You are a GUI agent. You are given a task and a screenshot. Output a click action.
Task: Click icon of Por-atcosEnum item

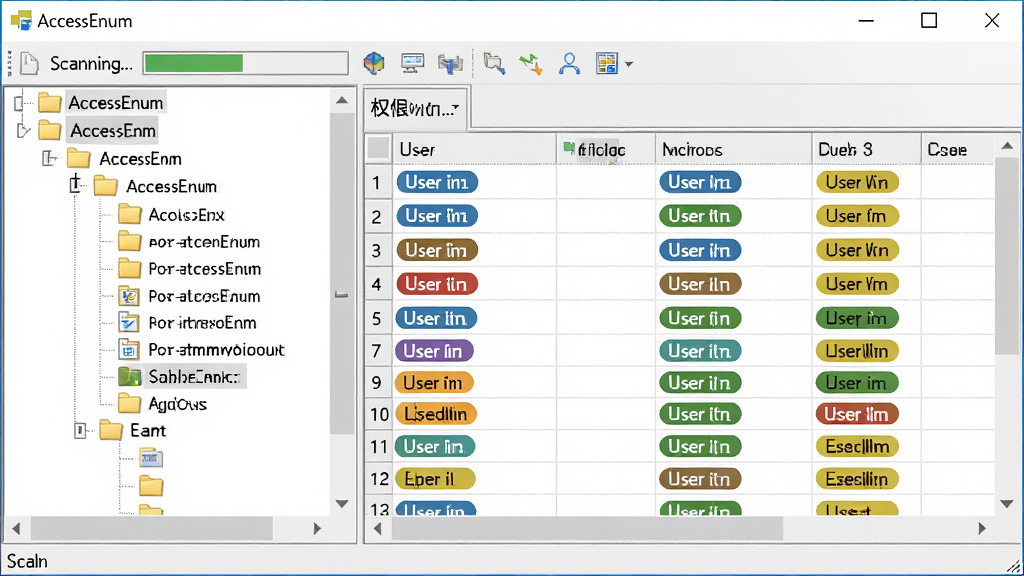click(129, 296)
